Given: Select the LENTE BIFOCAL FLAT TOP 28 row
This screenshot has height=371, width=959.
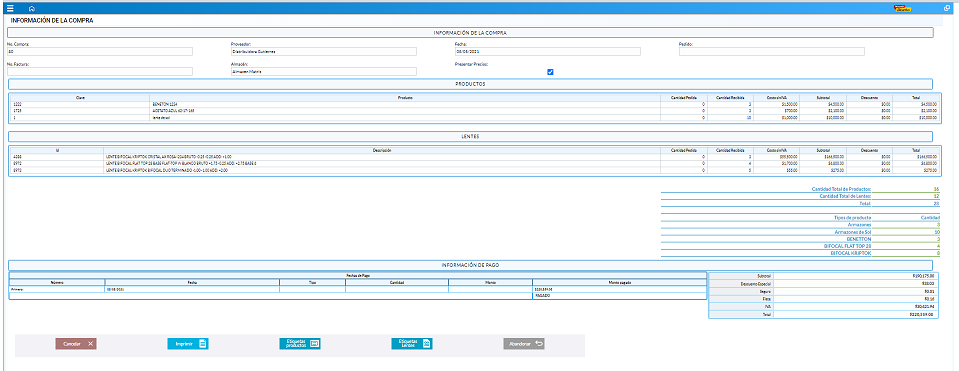Looking at the screenshot, I should pos(474,163).
